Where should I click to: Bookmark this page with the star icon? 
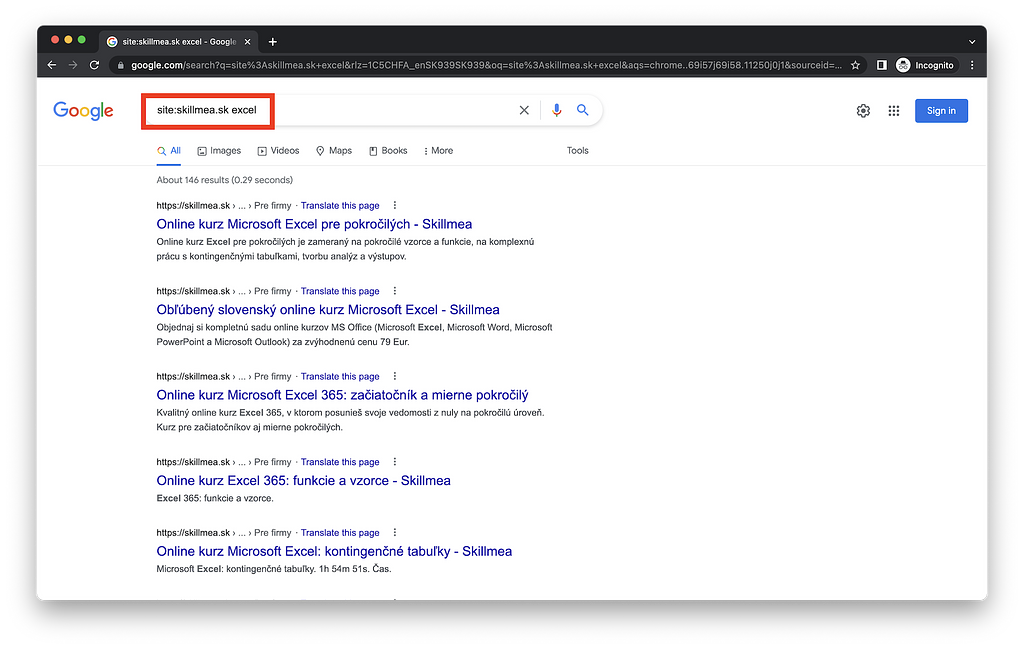pos(855,65)
